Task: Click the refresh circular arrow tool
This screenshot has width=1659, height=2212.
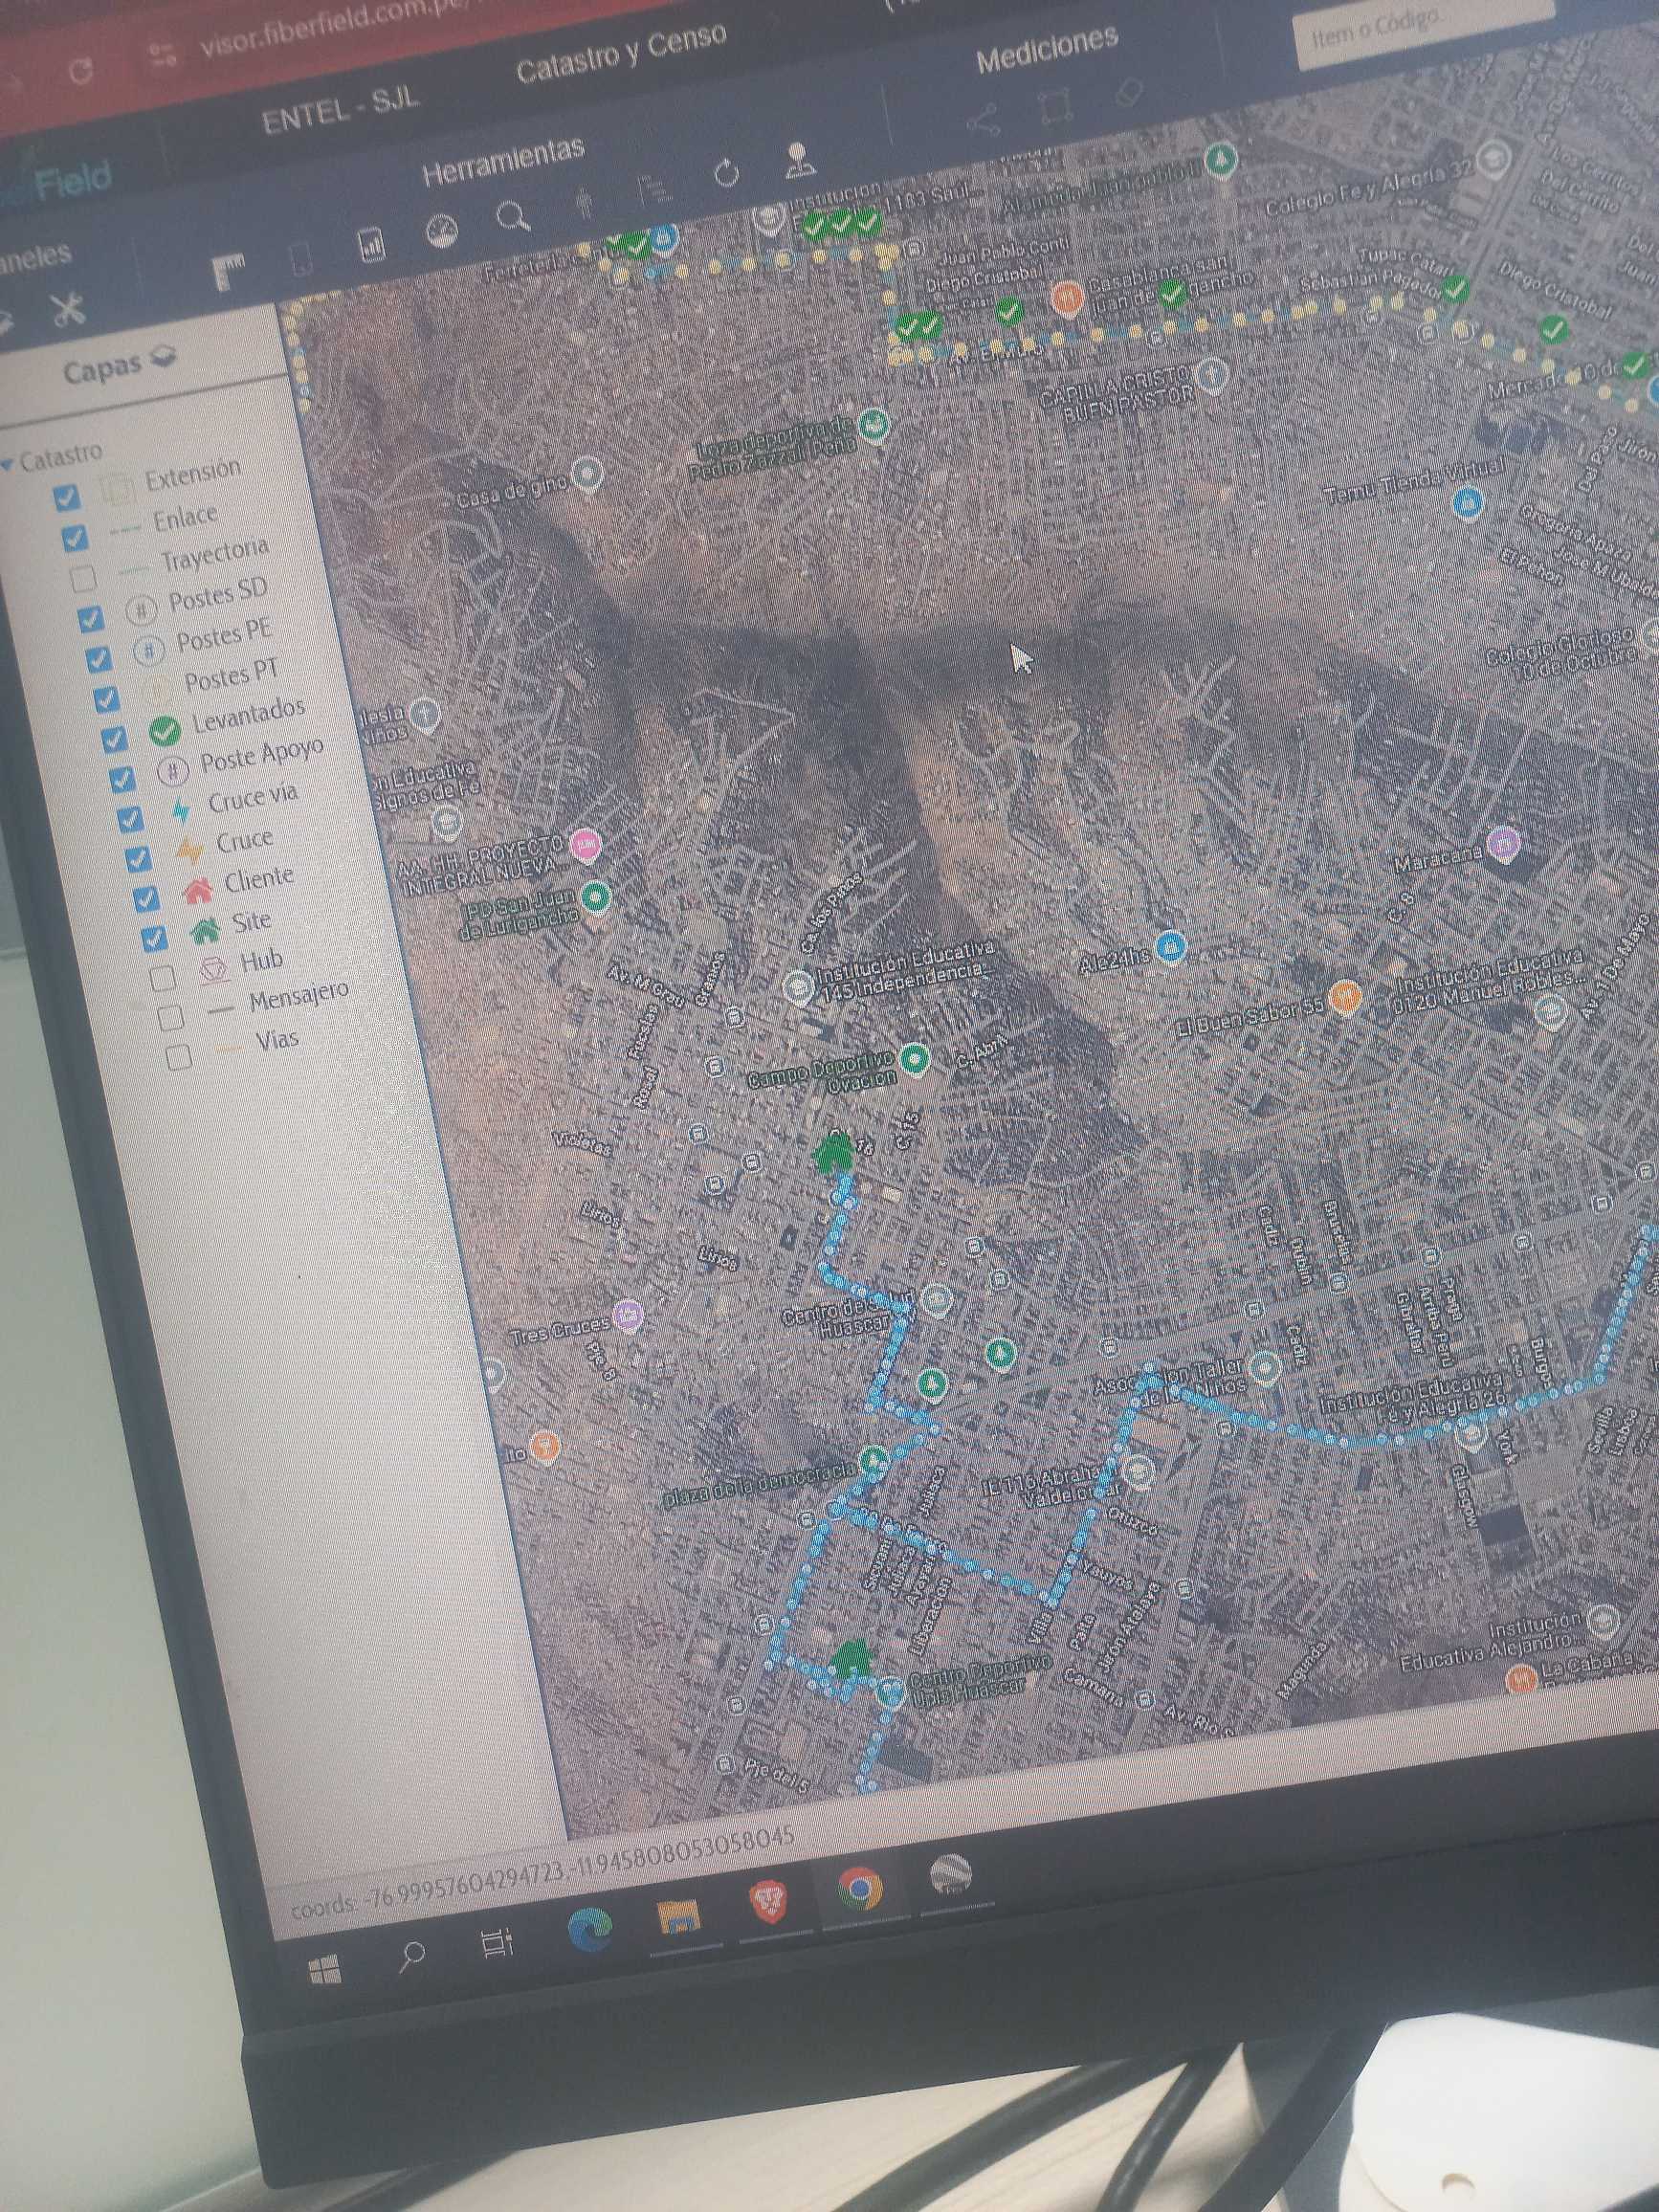Action: pyautogui.click(x=727, y=173)
